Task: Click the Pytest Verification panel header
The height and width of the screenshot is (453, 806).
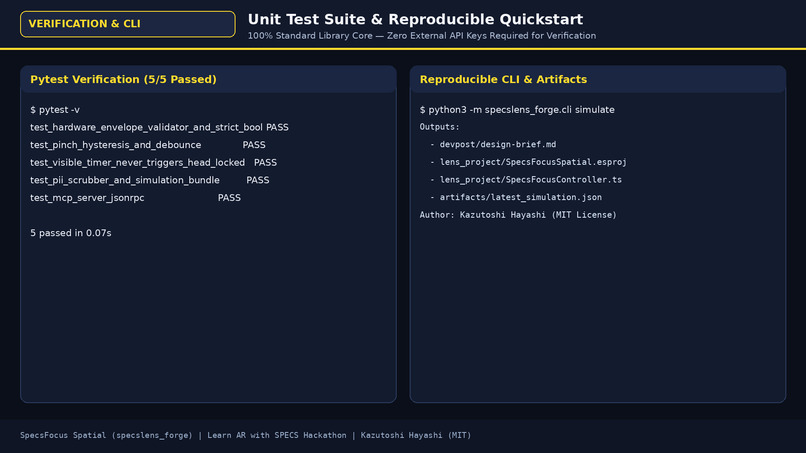Action: pyautogui.click(x=123, y=79)
